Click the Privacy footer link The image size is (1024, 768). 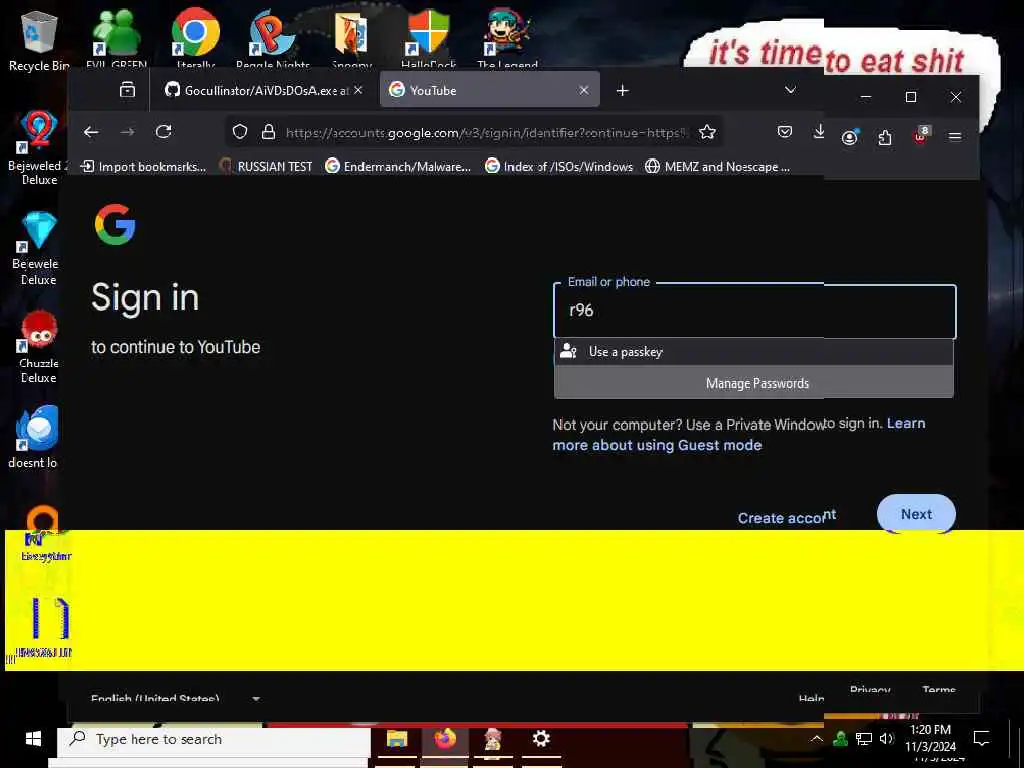(870, 690)
